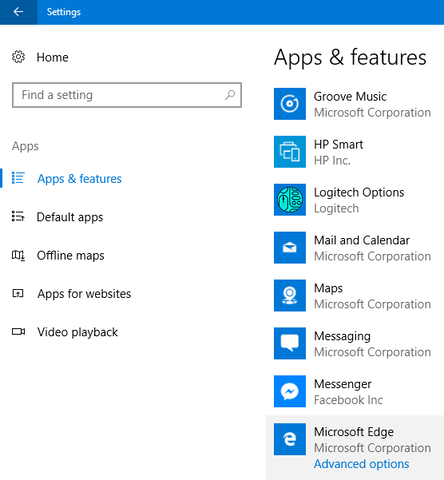Click the Logitech Options app icon
The height and width of the screenshot is (480, 444).
pyautogui.click(x=290, y=200)
